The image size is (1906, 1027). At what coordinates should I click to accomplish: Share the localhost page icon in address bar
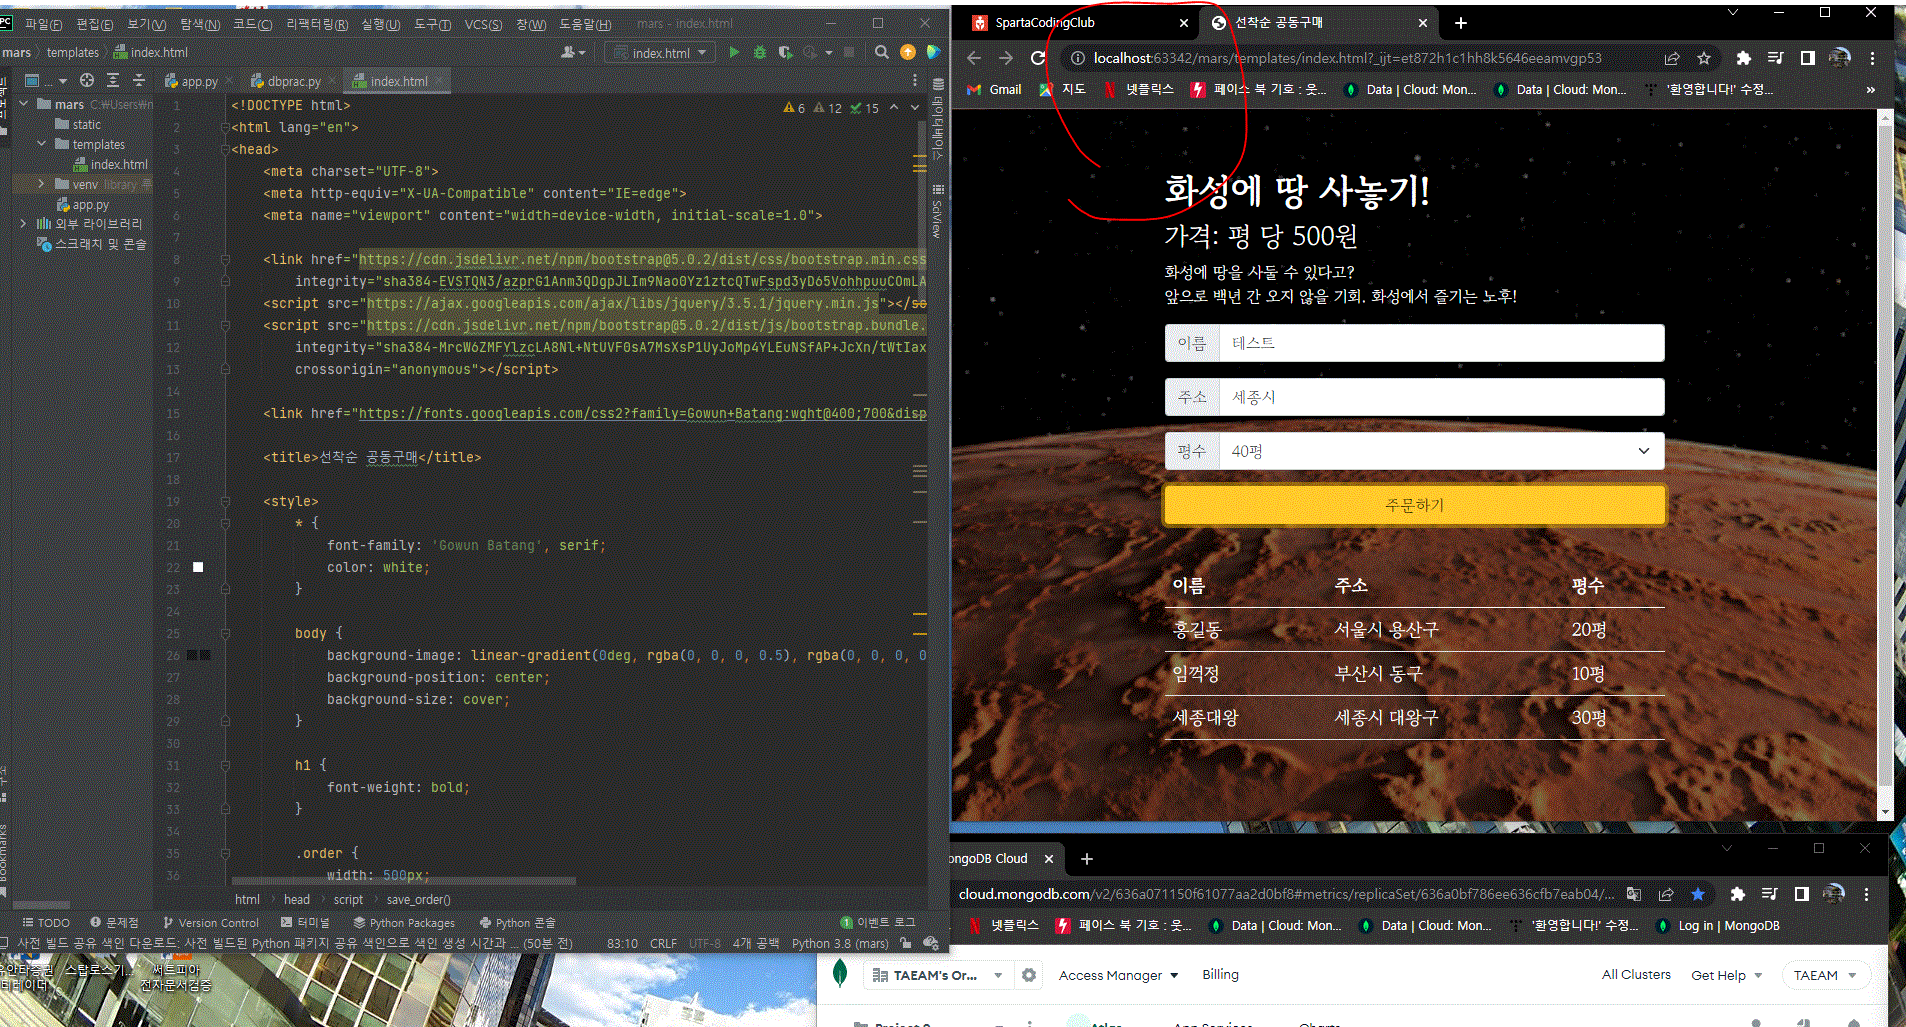1672,58
